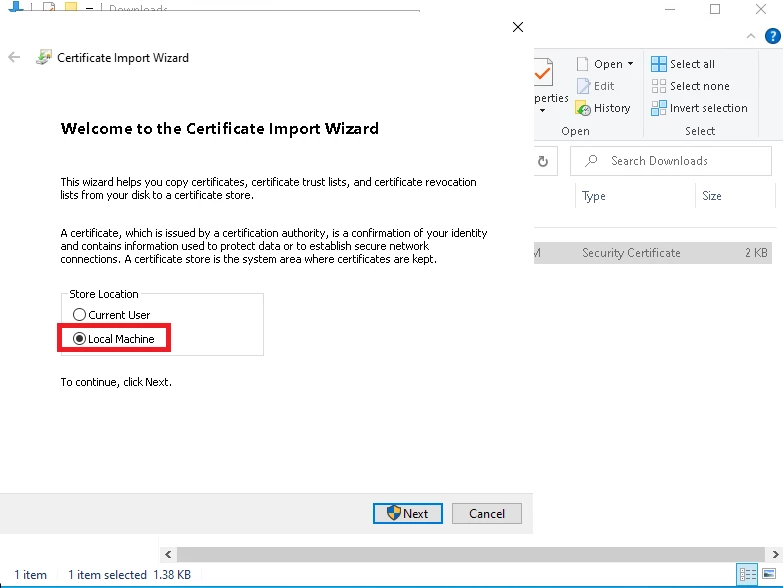783x588 pixels.
Task: Select the Local Machine radio button
Action: click(79, 339)
